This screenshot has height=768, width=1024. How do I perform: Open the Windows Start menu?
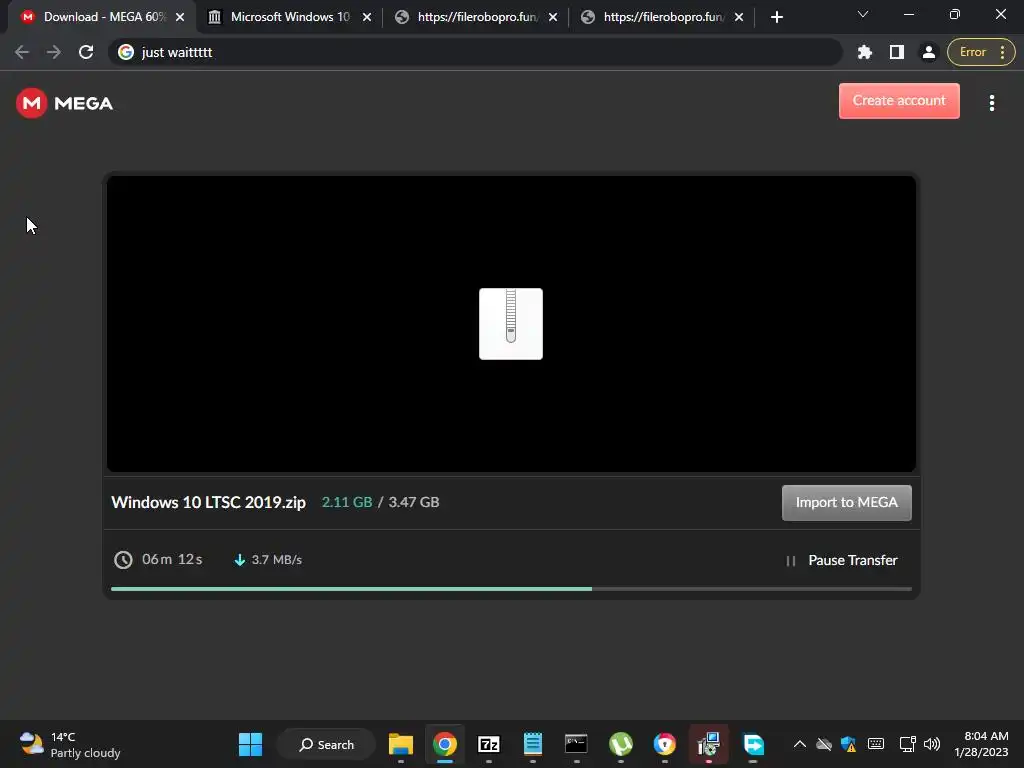pos(250,744)
